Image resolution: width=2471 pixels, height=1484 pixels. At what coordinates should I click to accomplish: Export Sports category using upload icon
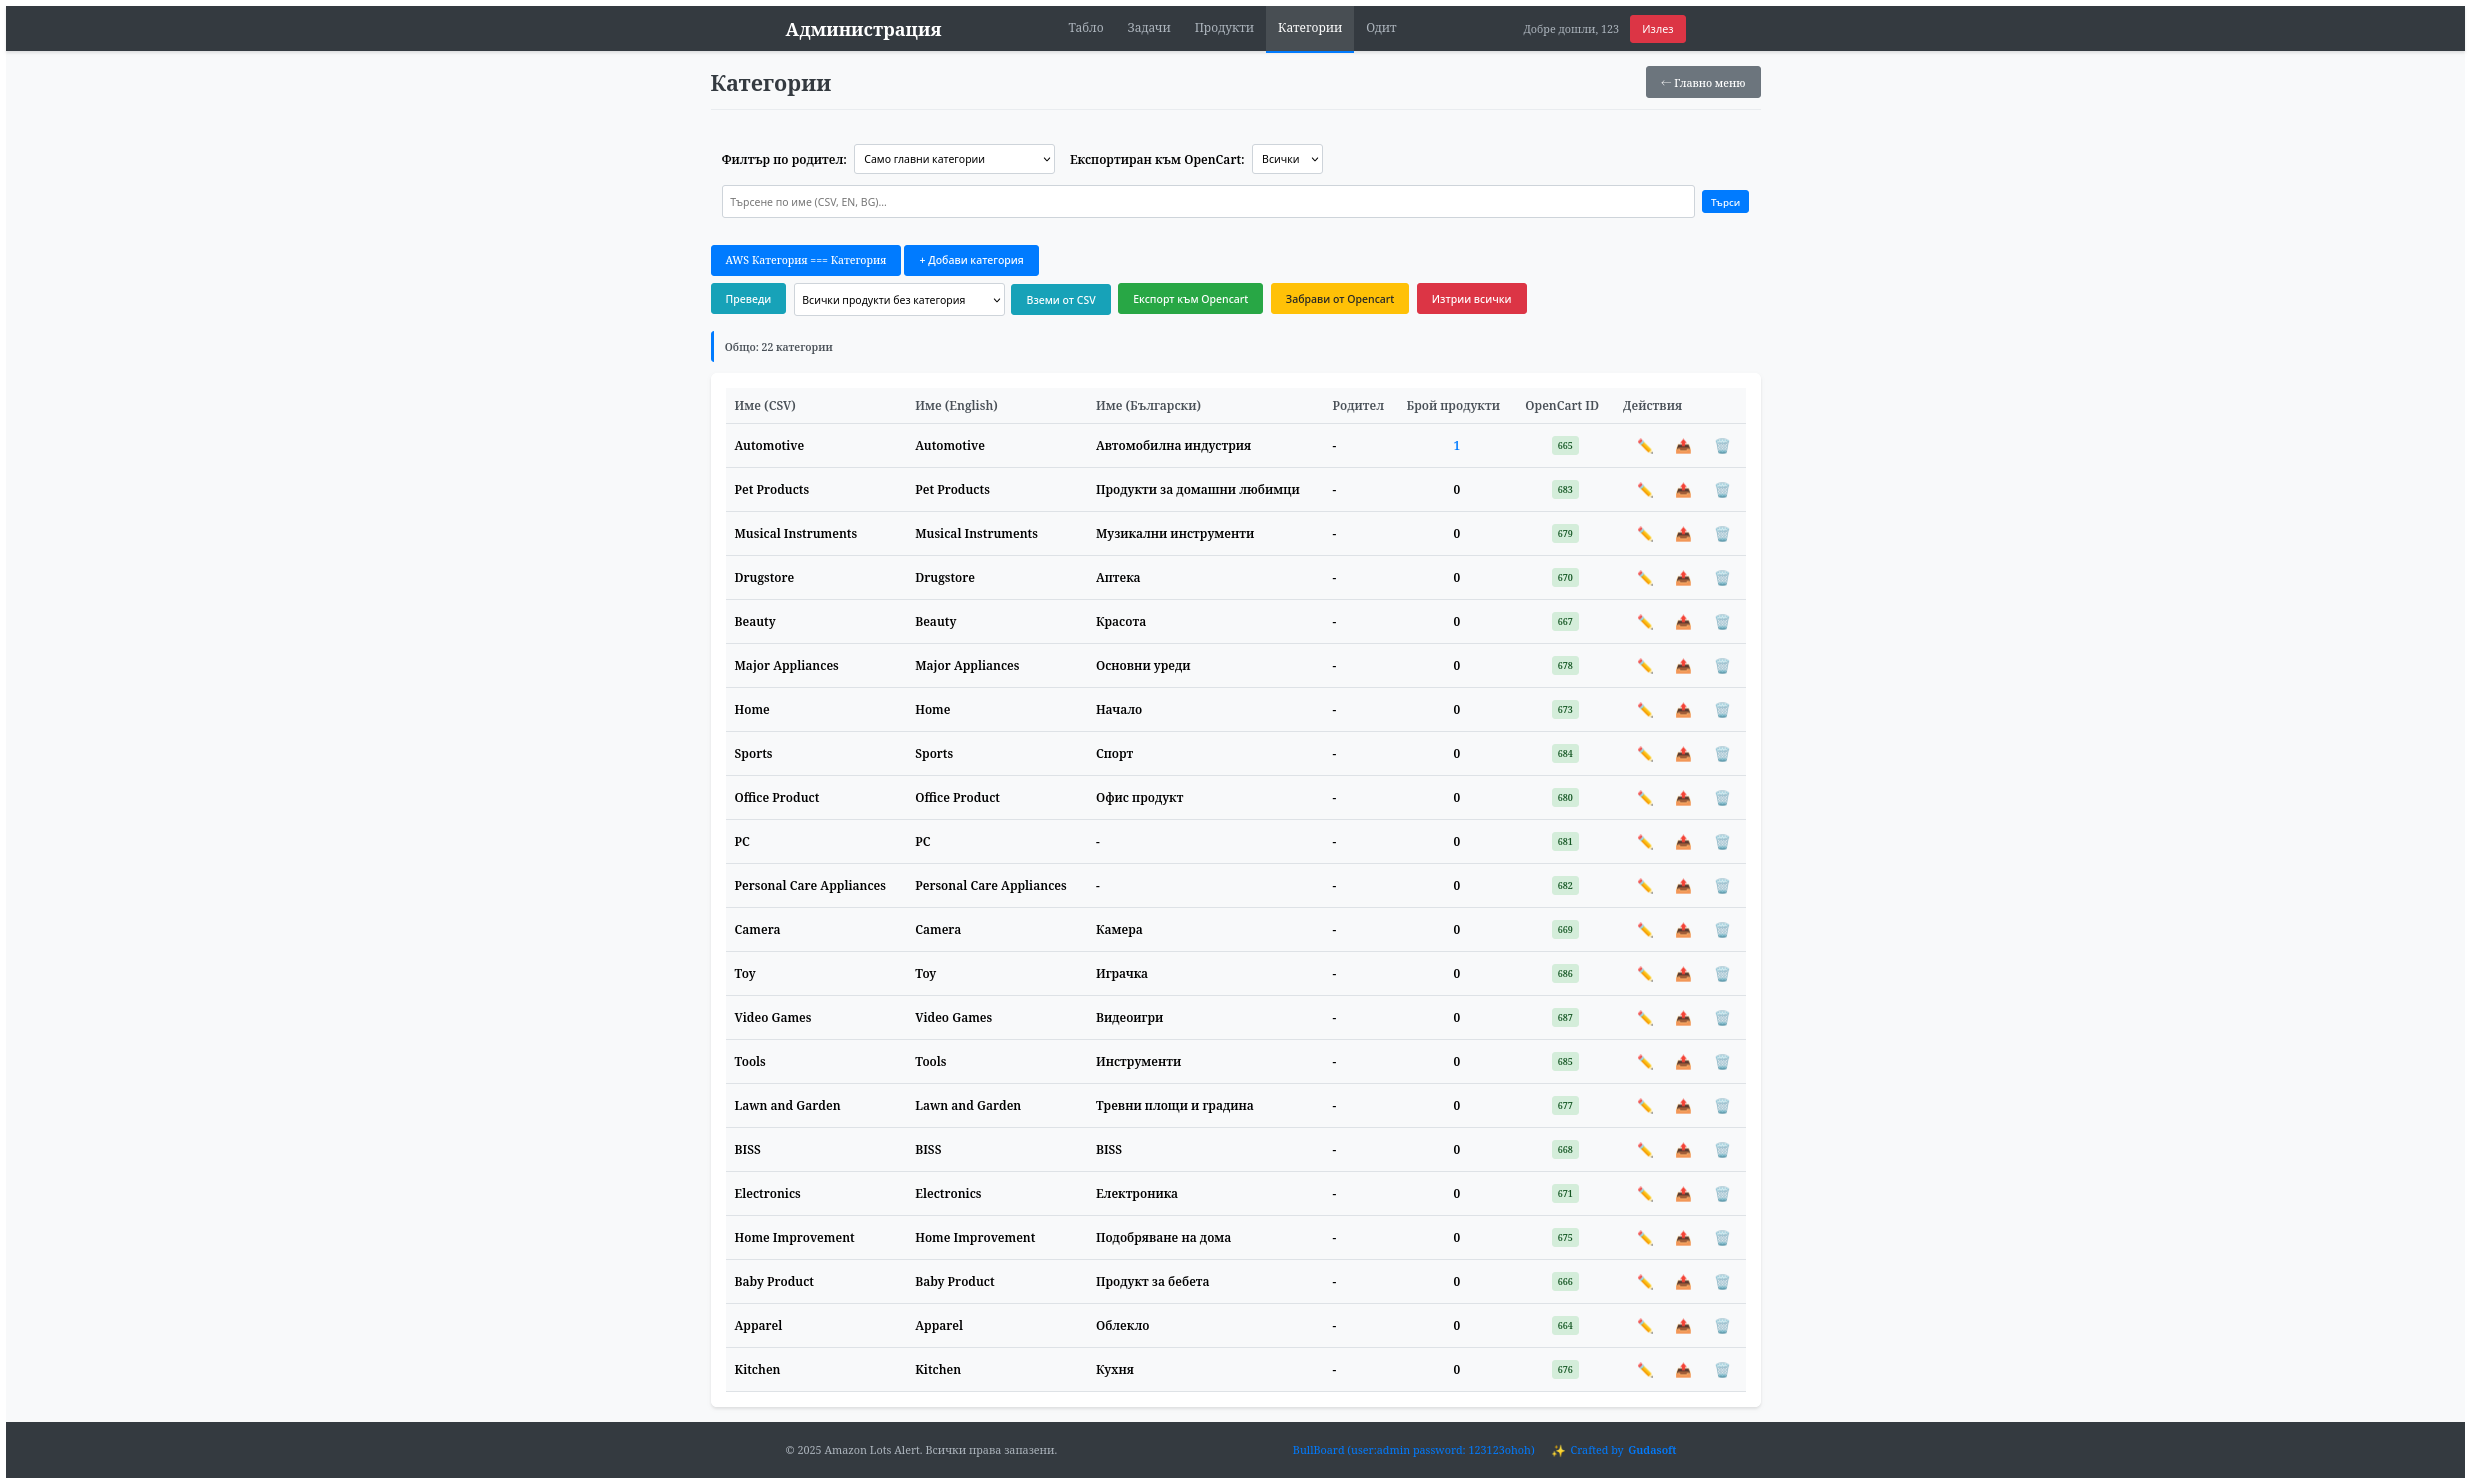click(x=1683, y=754)
